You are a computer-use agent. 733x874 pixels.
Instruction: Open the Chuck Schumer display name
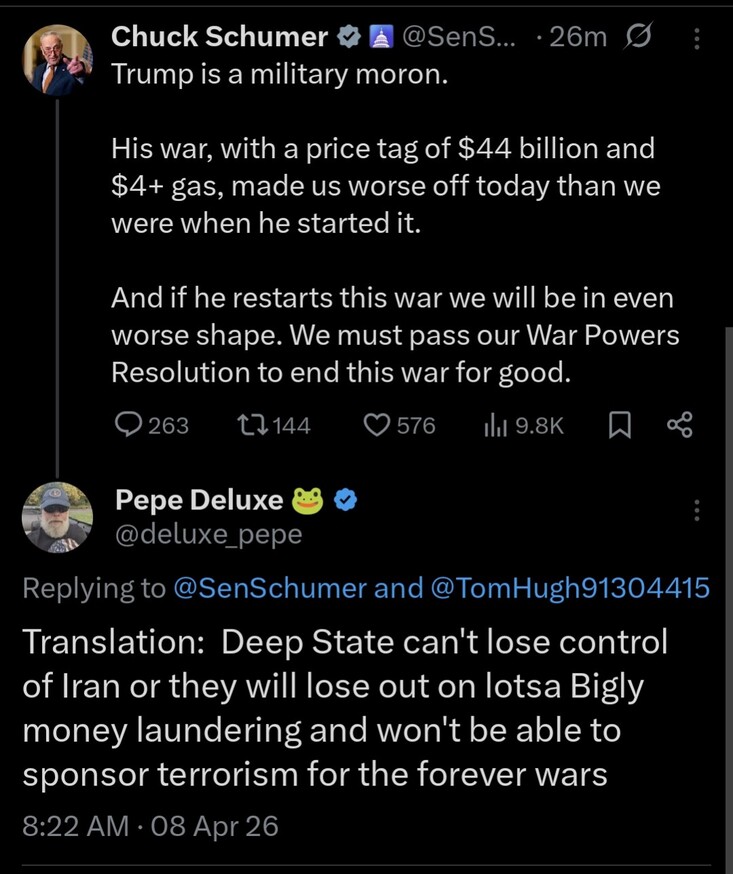tap(220, 38)
